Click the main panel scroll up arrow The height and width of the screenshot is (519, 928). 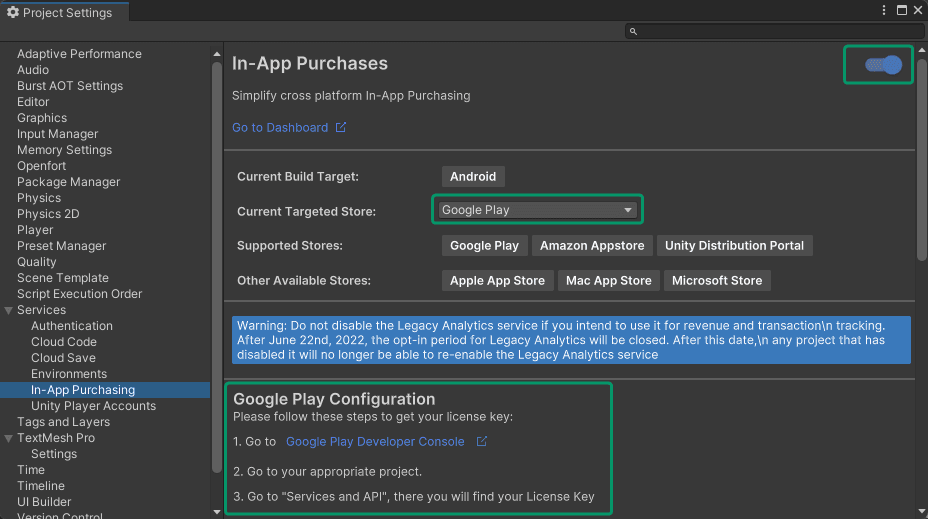(x=921, y=50)
